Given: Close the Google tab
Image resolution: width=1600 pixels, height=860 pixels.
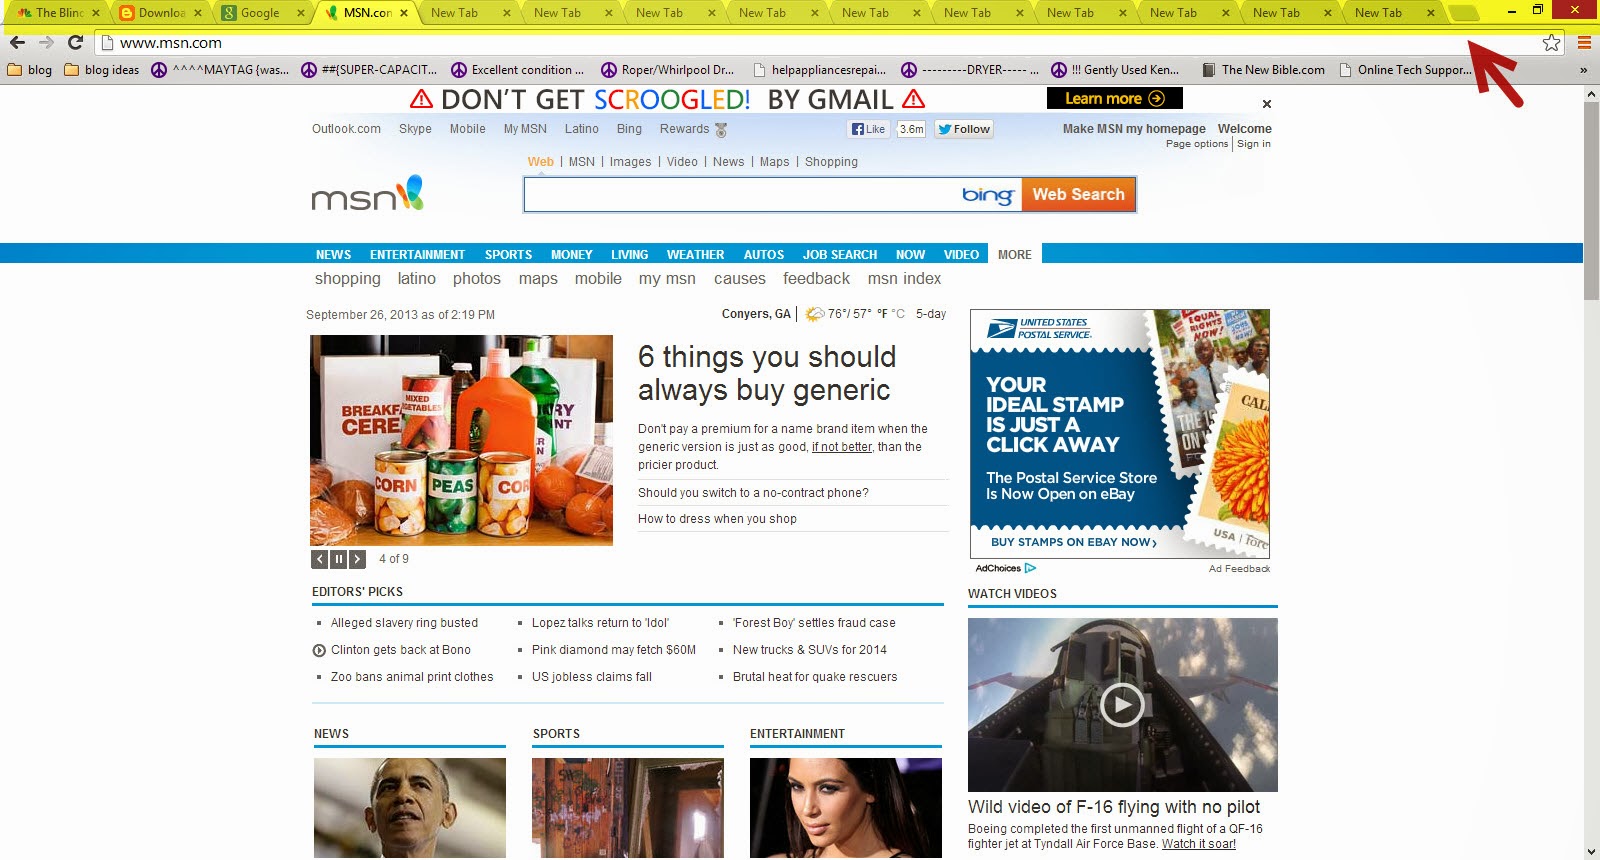Looking at the screenshot, I should pos(301,13).
